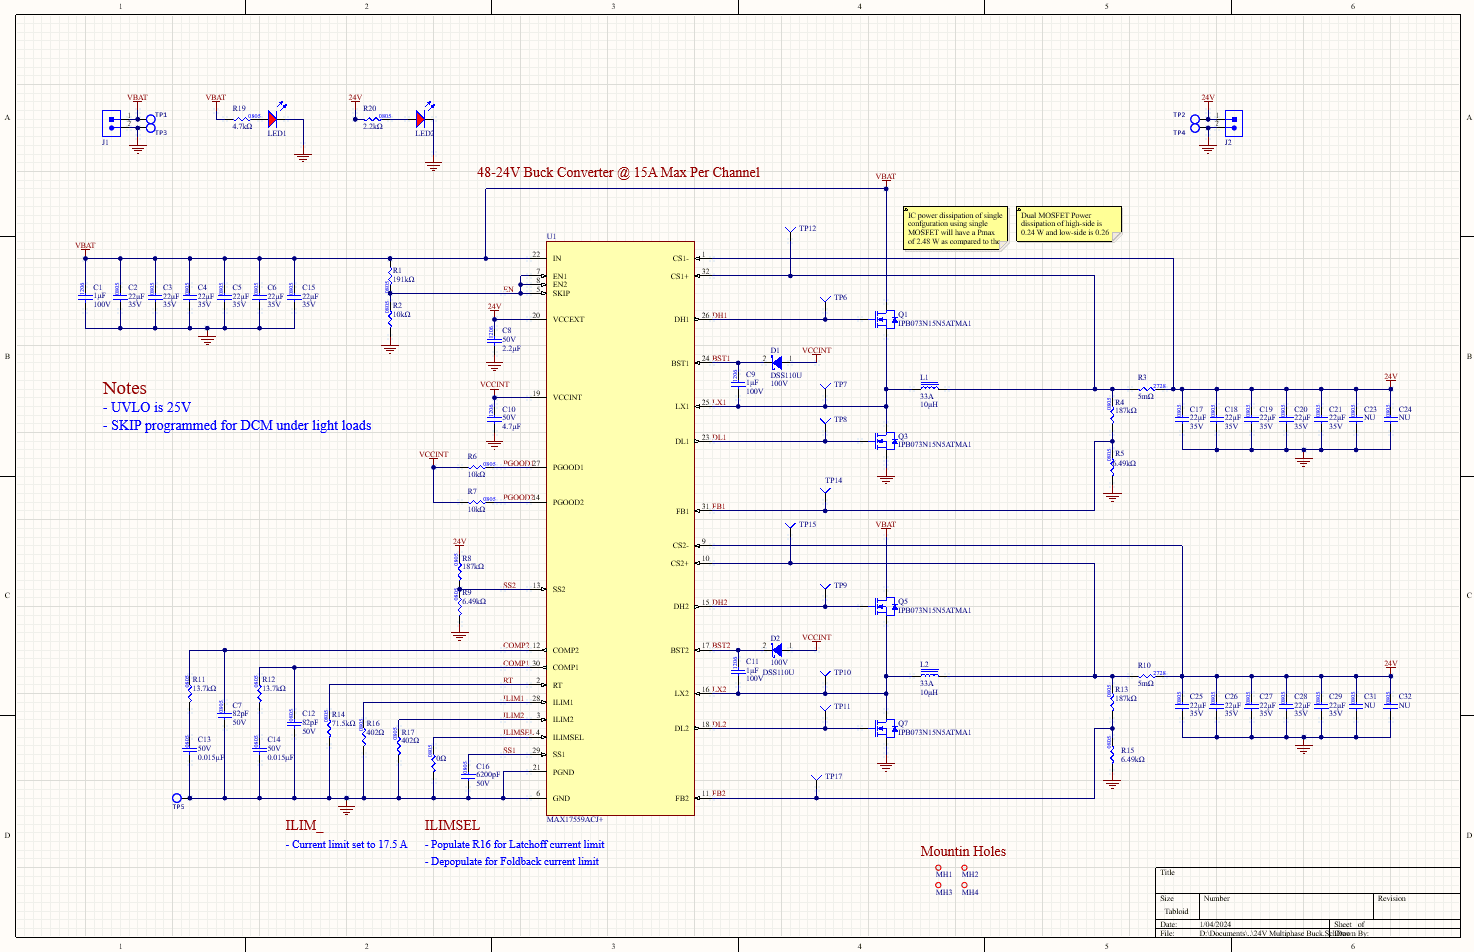Select sense resistor R3 5mΩ
This screenshot has width=1474, height=952.
click(x=1146, y=388)
